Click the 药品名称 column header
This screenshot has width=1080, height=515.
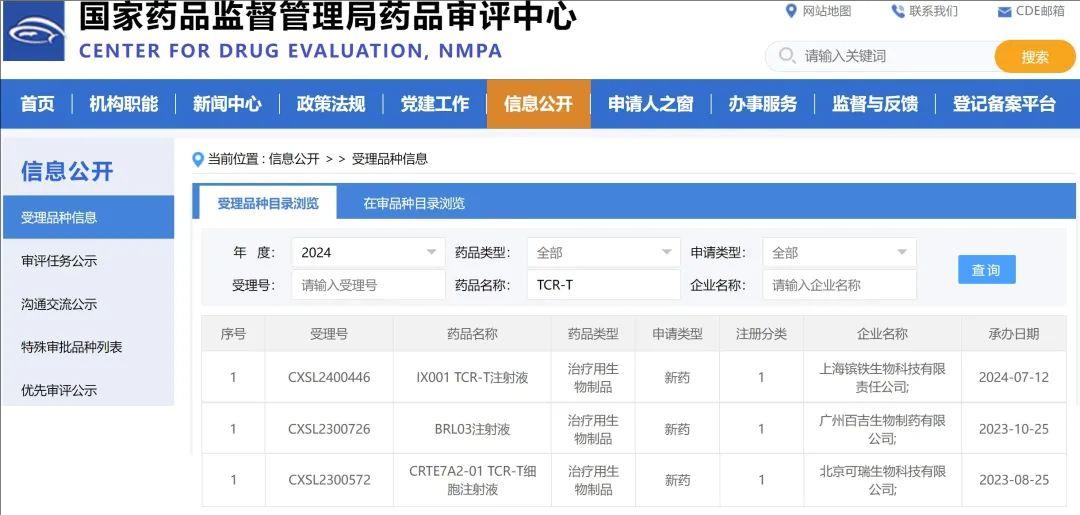tap(472, 335)
